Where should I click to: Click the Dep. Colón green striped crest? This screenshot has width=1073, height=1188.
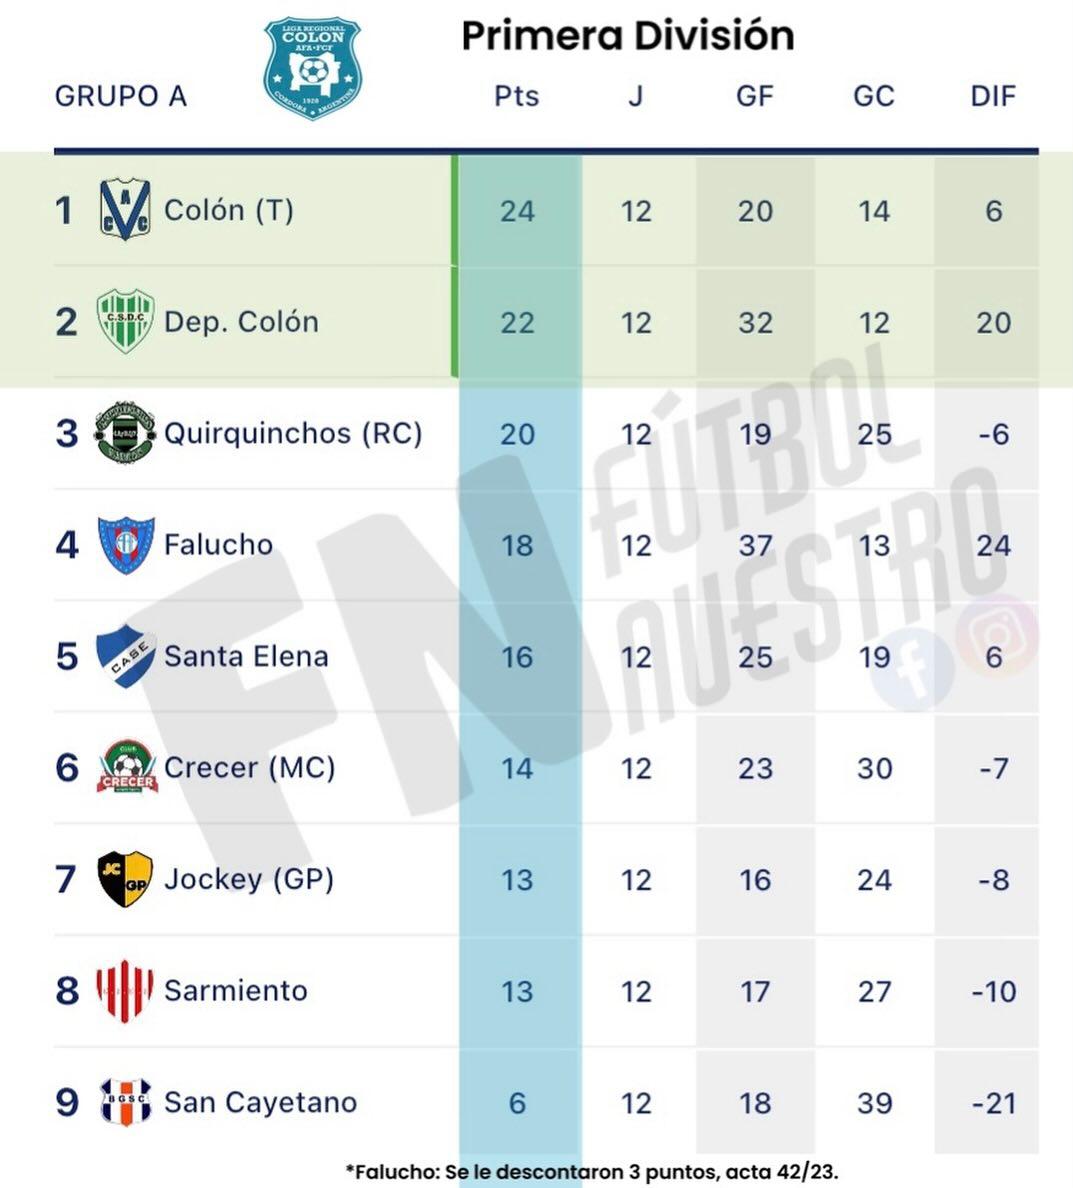click(125, 321)
